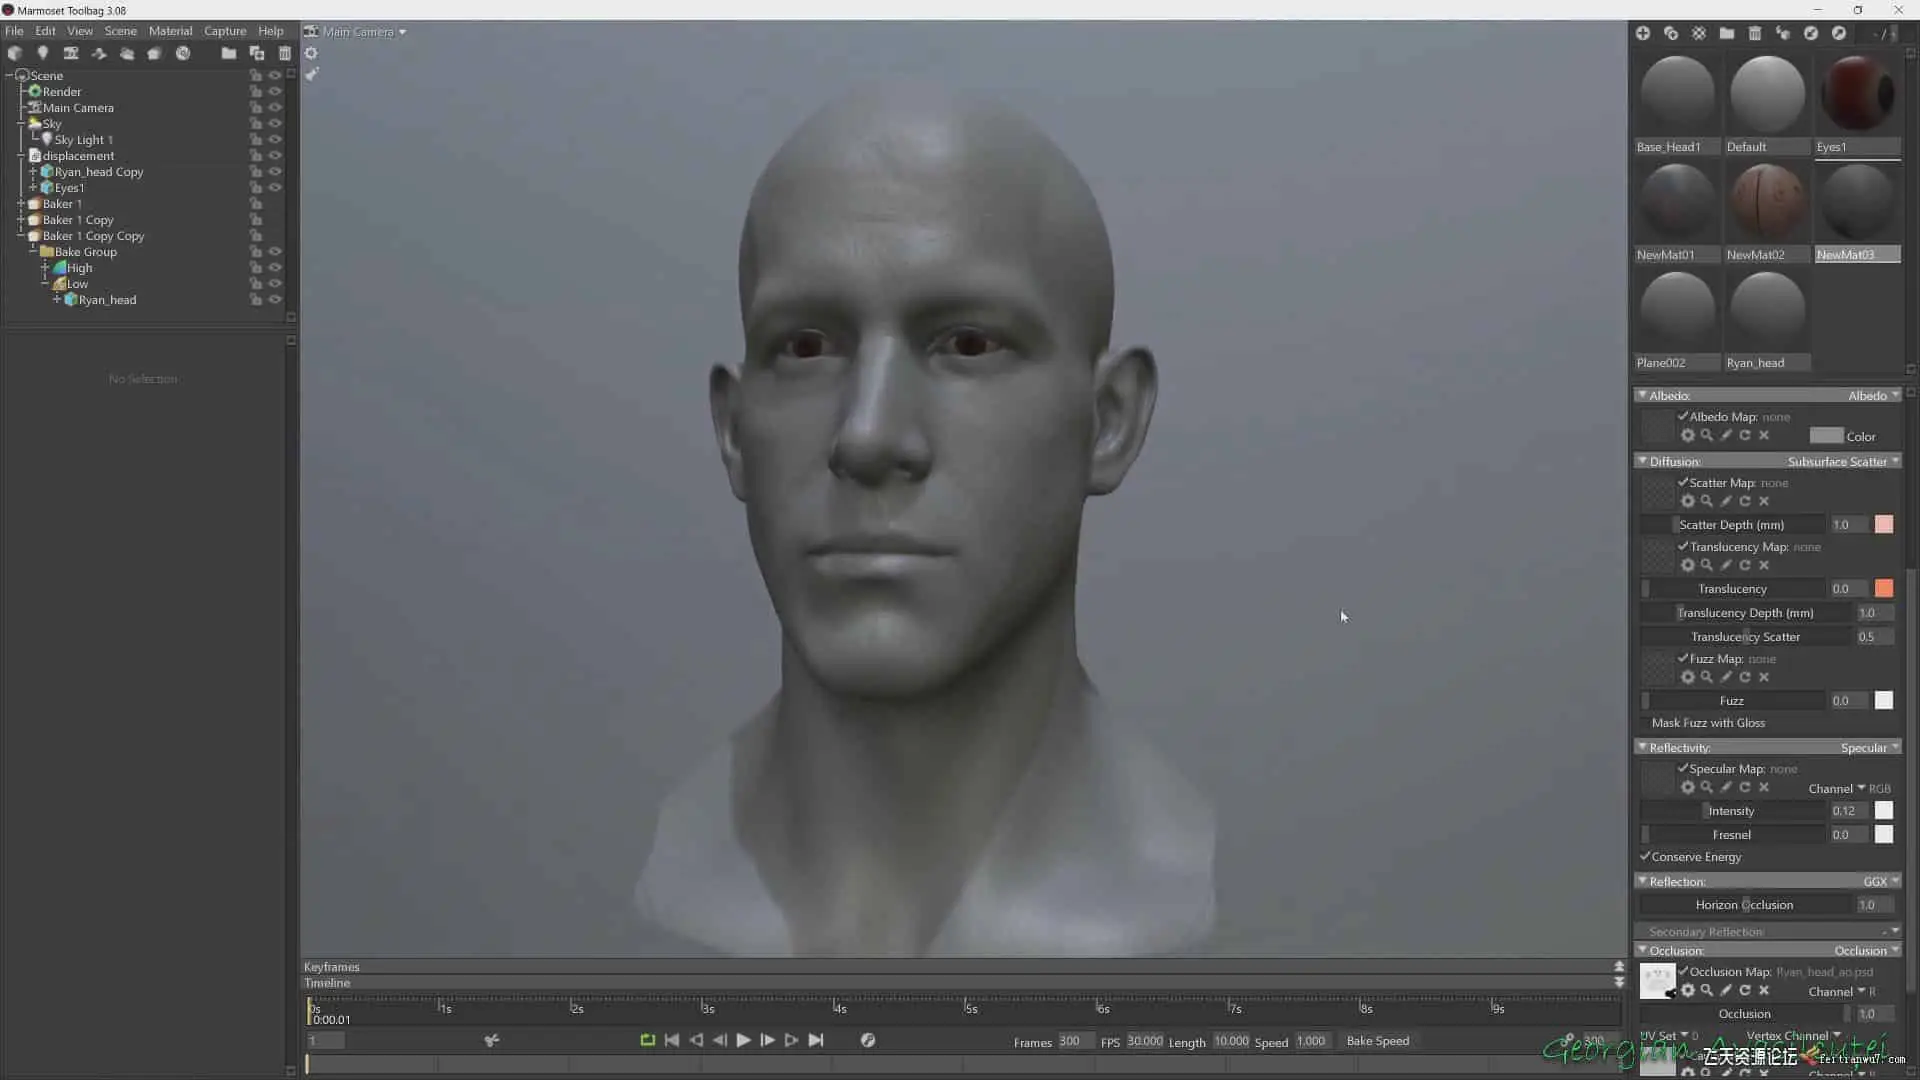Image resolution: width=1920 pixels, height=1080 pixels.
Task: Click the add camera toolbar icon
Action: 70,53
